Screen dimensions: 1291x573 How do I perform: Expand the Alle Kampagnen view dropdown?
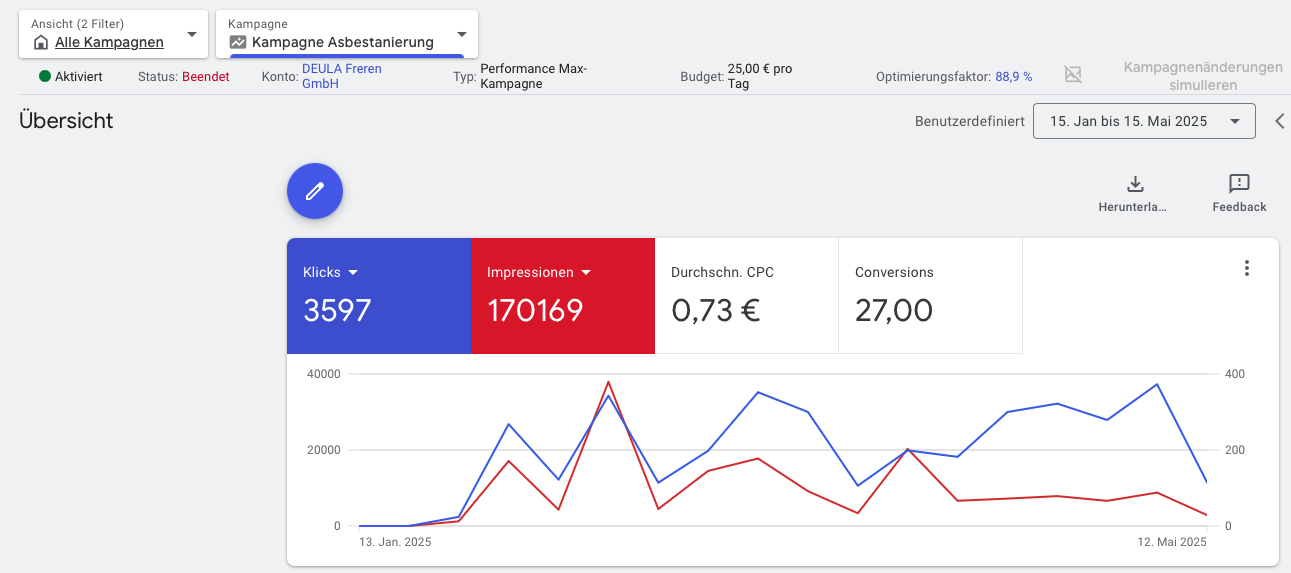(191, 34)
